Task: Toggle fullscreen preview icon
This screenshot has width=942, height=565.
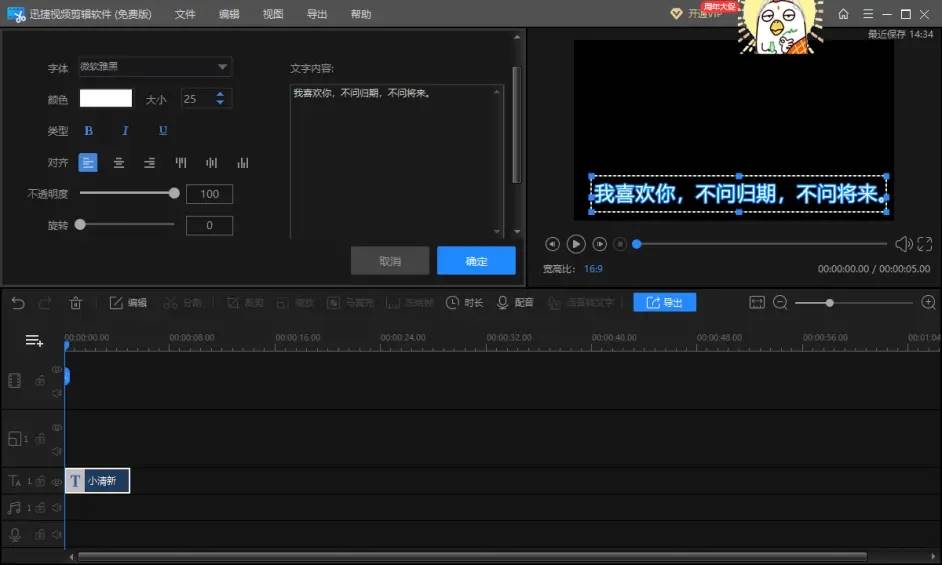Action: tap(925, 244)
